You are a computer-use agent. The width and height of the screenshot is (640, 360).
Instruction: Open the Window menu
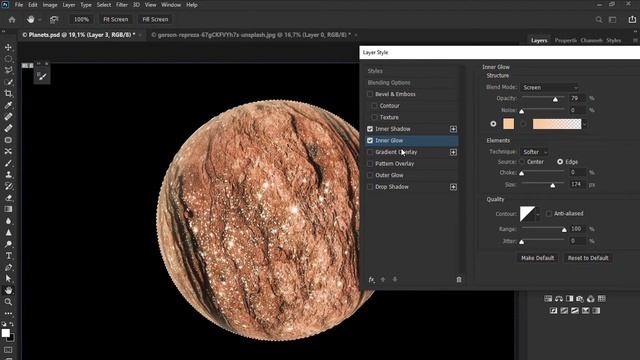click(x=171, y=5)
